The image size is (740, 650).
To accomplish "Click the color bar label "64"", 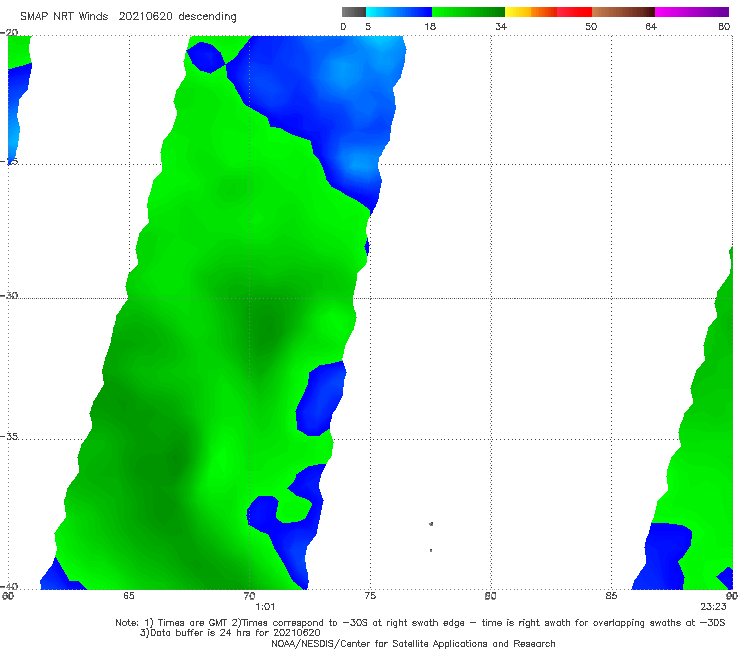I will (651, 27).
